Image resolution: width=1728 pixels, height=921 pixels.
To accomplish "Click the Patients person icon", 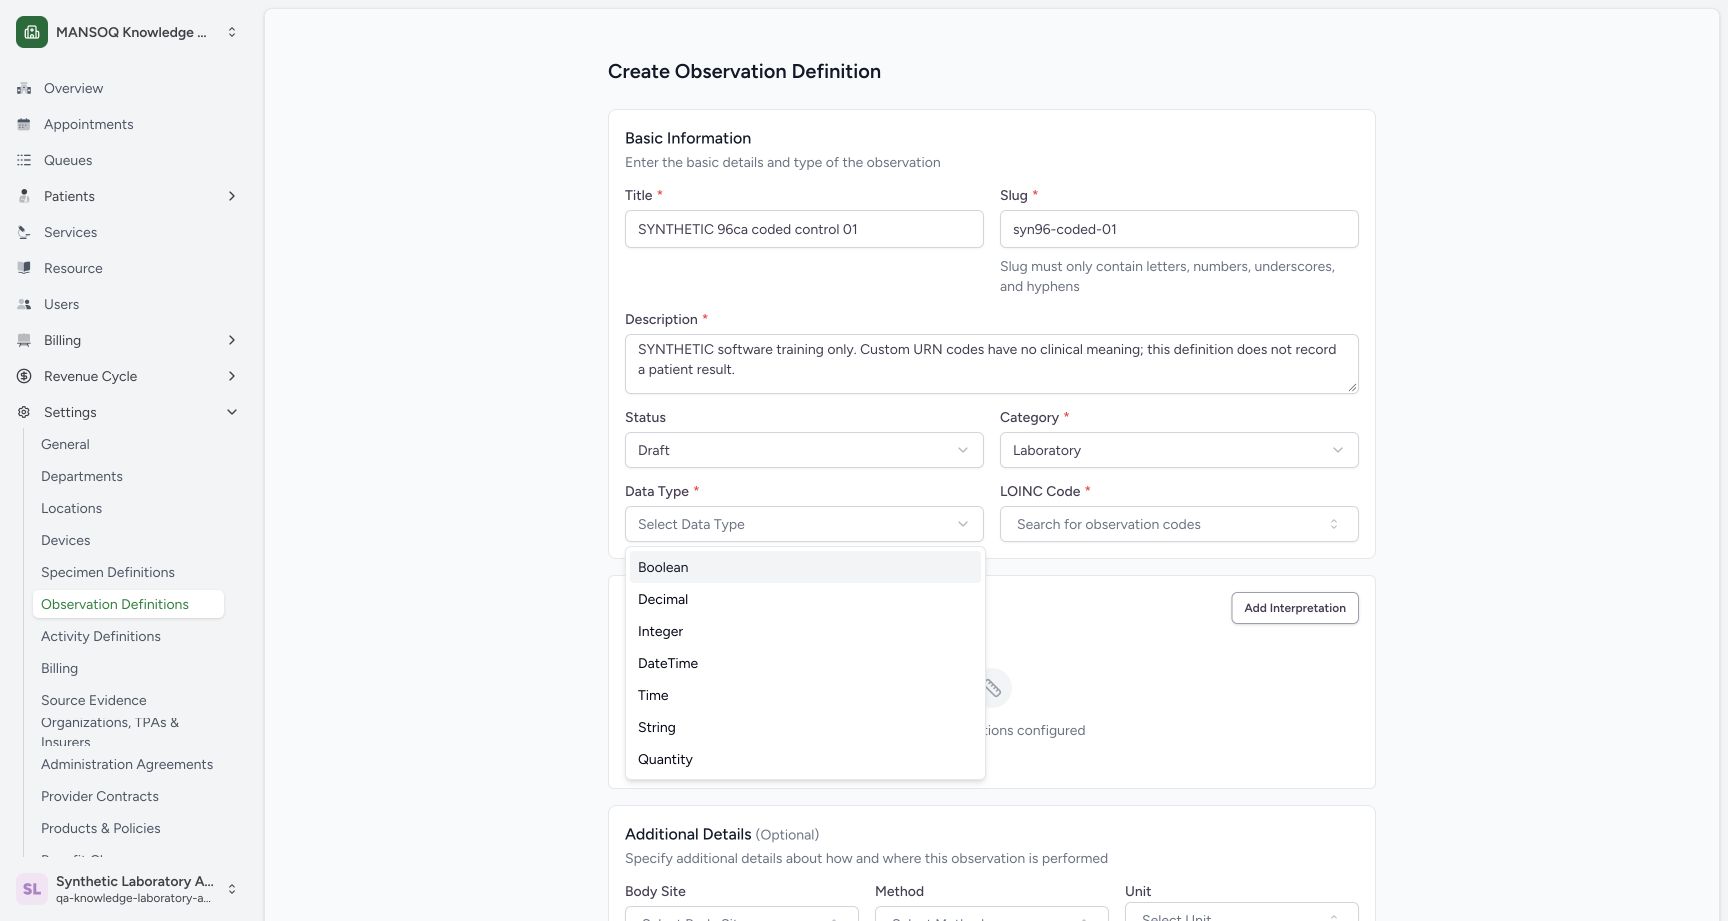I will (24, 196).
